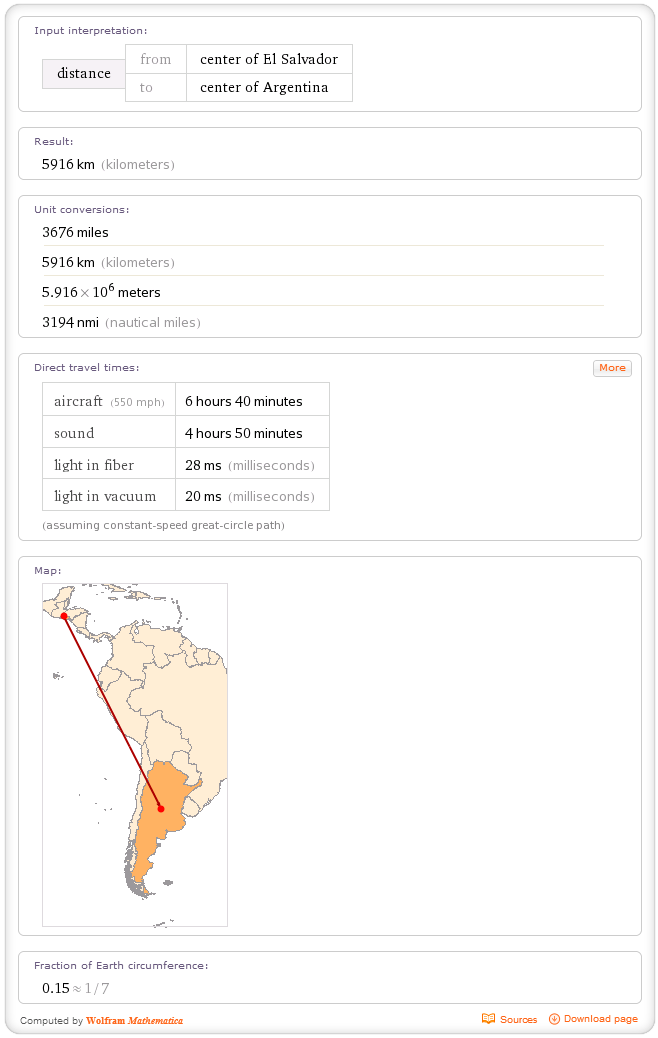Click the Sources book icon
This screenshot has width=658, height=1038.
[x=491, y=1019]
